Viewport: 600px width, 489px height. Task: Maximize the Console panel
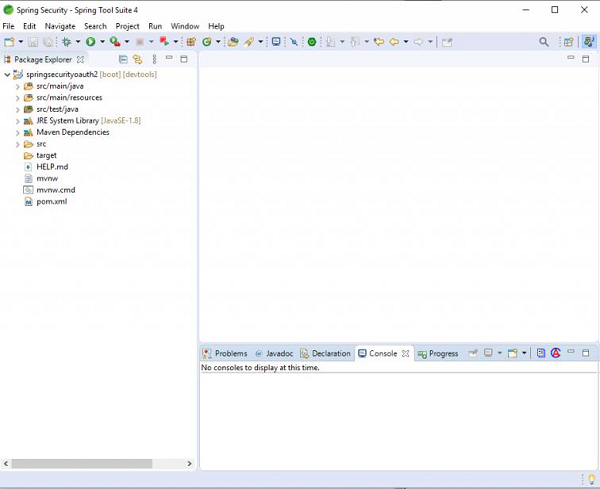pyautogui.click(x=585, y=353)
